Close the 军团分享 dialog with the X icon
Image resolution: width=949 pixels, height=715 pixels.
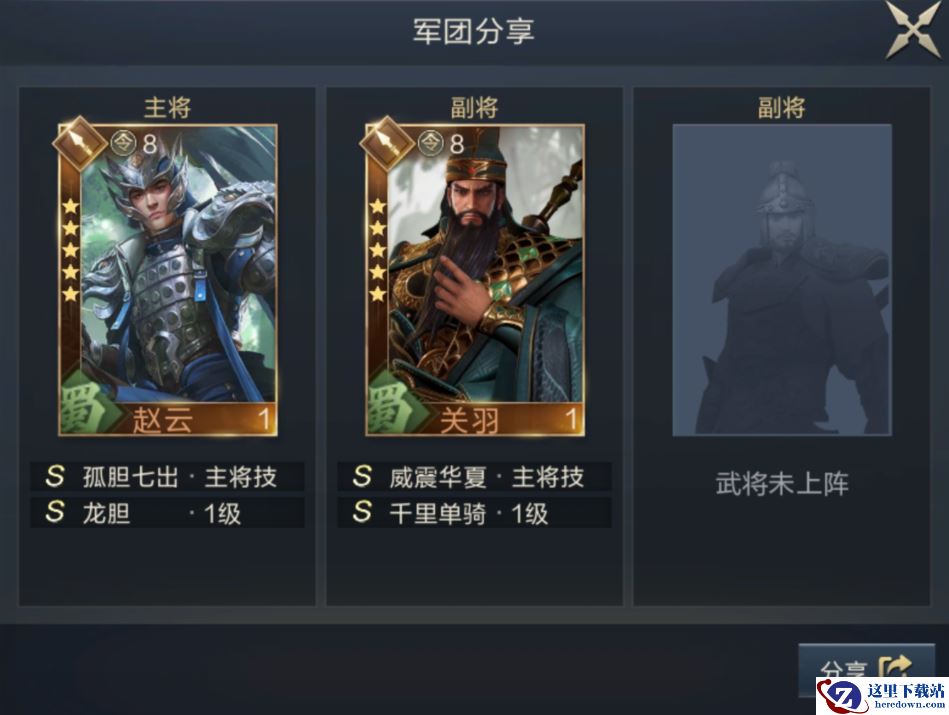tap(914, 30)
